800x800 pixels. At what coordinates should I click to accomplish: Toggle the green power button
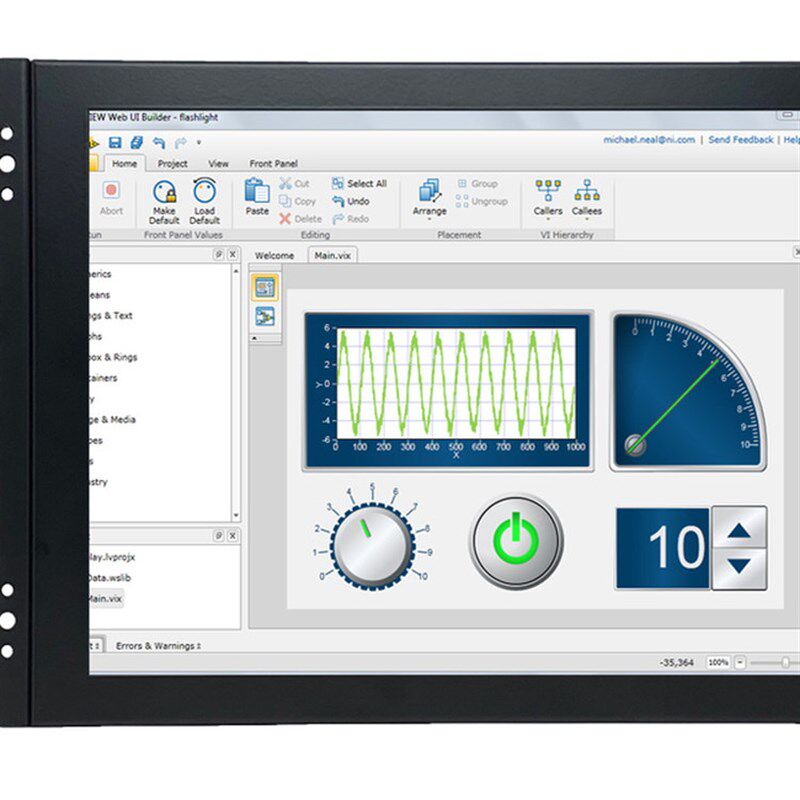(x=516, y=541)
